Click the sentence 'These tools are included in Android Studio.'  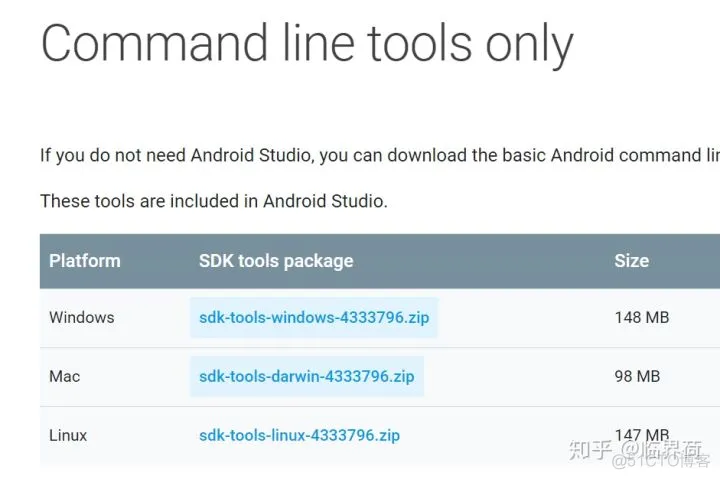coord(214,201)
